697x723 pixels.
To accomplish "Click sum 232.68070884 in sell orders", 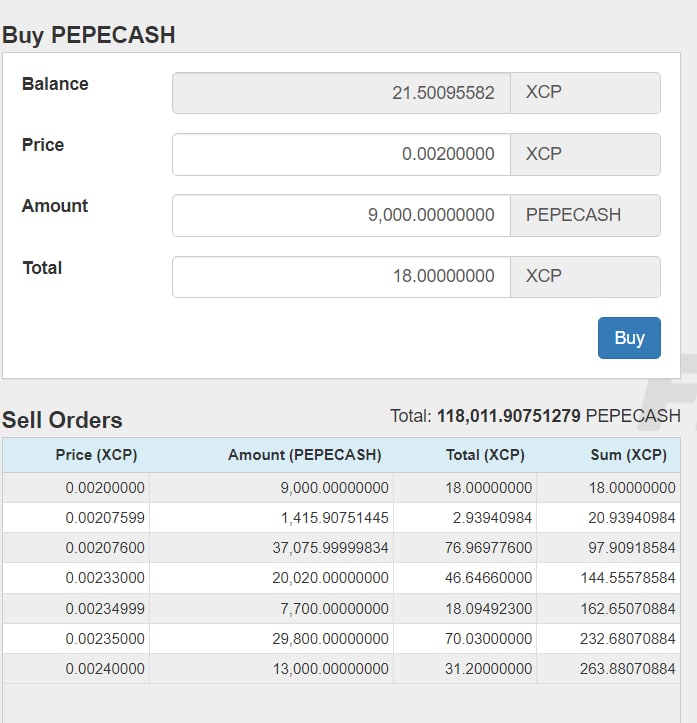I will [x=628, y=639].
